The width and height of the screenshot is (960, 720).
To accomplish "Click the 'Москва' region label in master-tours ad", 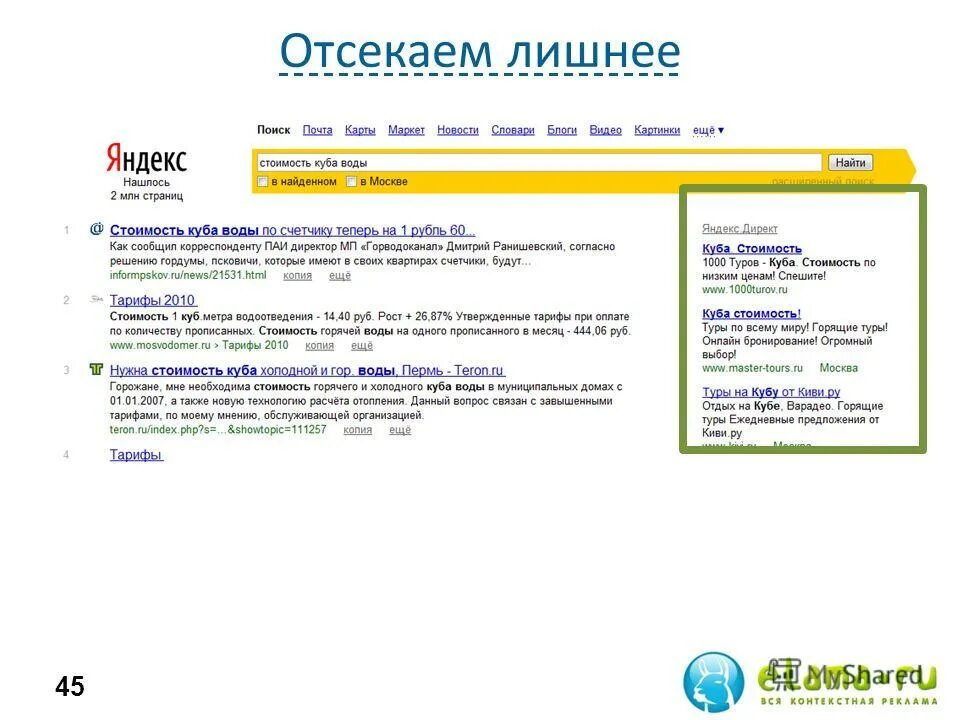I will [x=838, y=368].
